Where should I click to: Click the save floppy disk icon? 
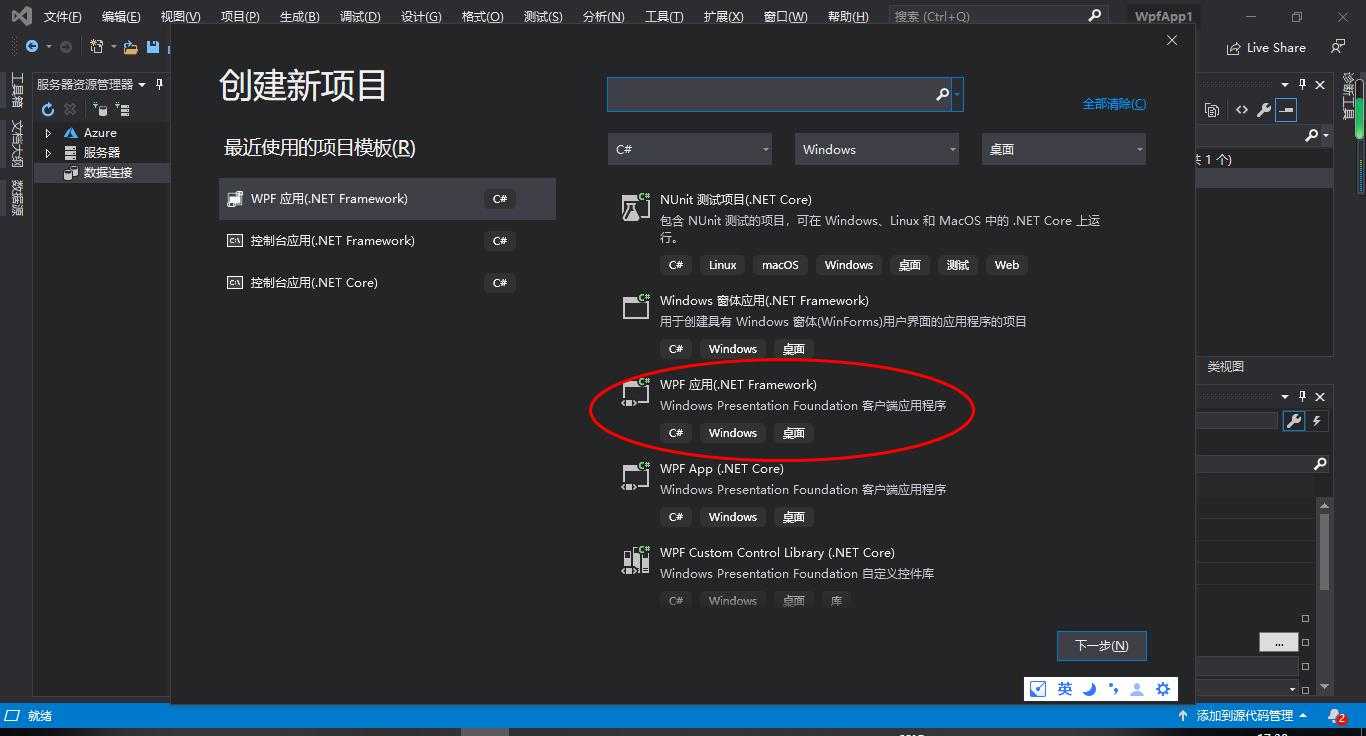[x=153, y=47]
